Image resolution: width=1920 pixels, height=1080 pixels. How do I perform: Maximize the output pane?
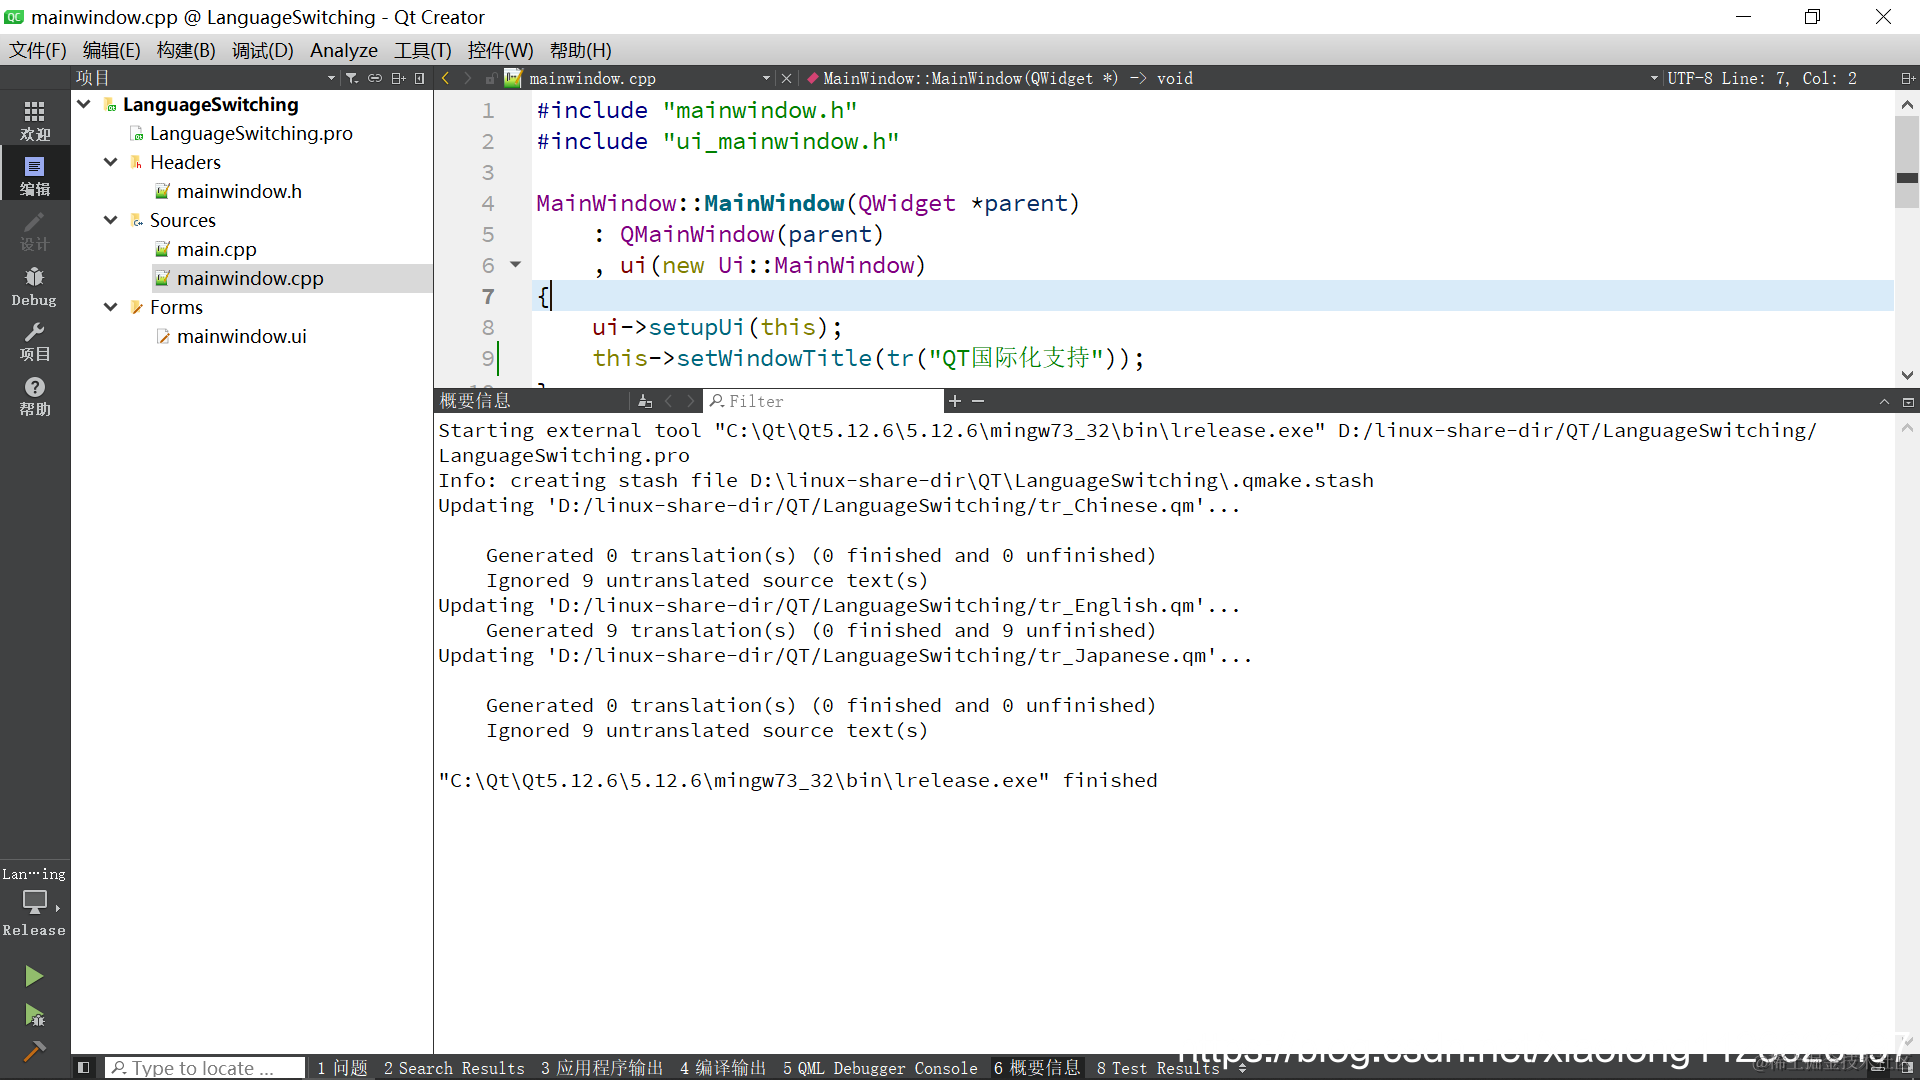coord(1908,401)
